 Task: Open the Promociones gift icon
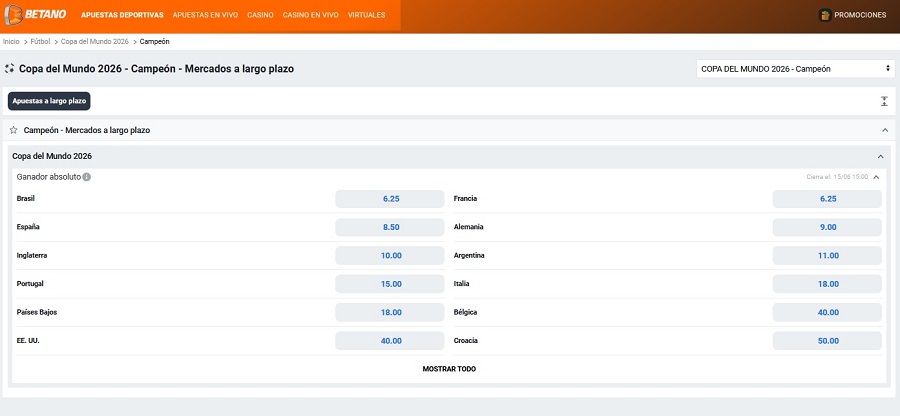coord(825,15)
